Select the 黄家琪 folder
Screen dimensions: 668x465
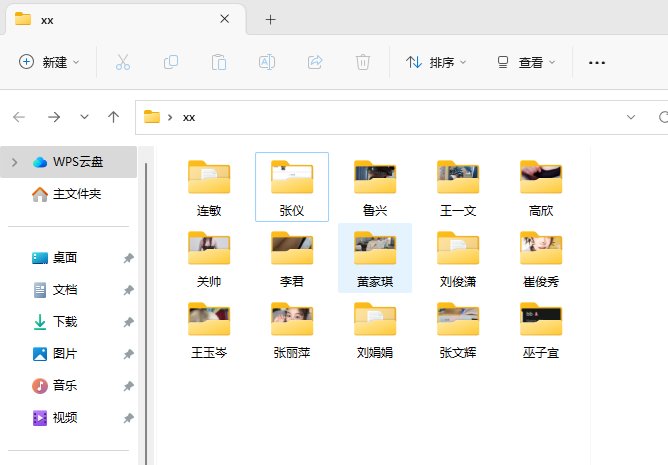coord(375,259)
